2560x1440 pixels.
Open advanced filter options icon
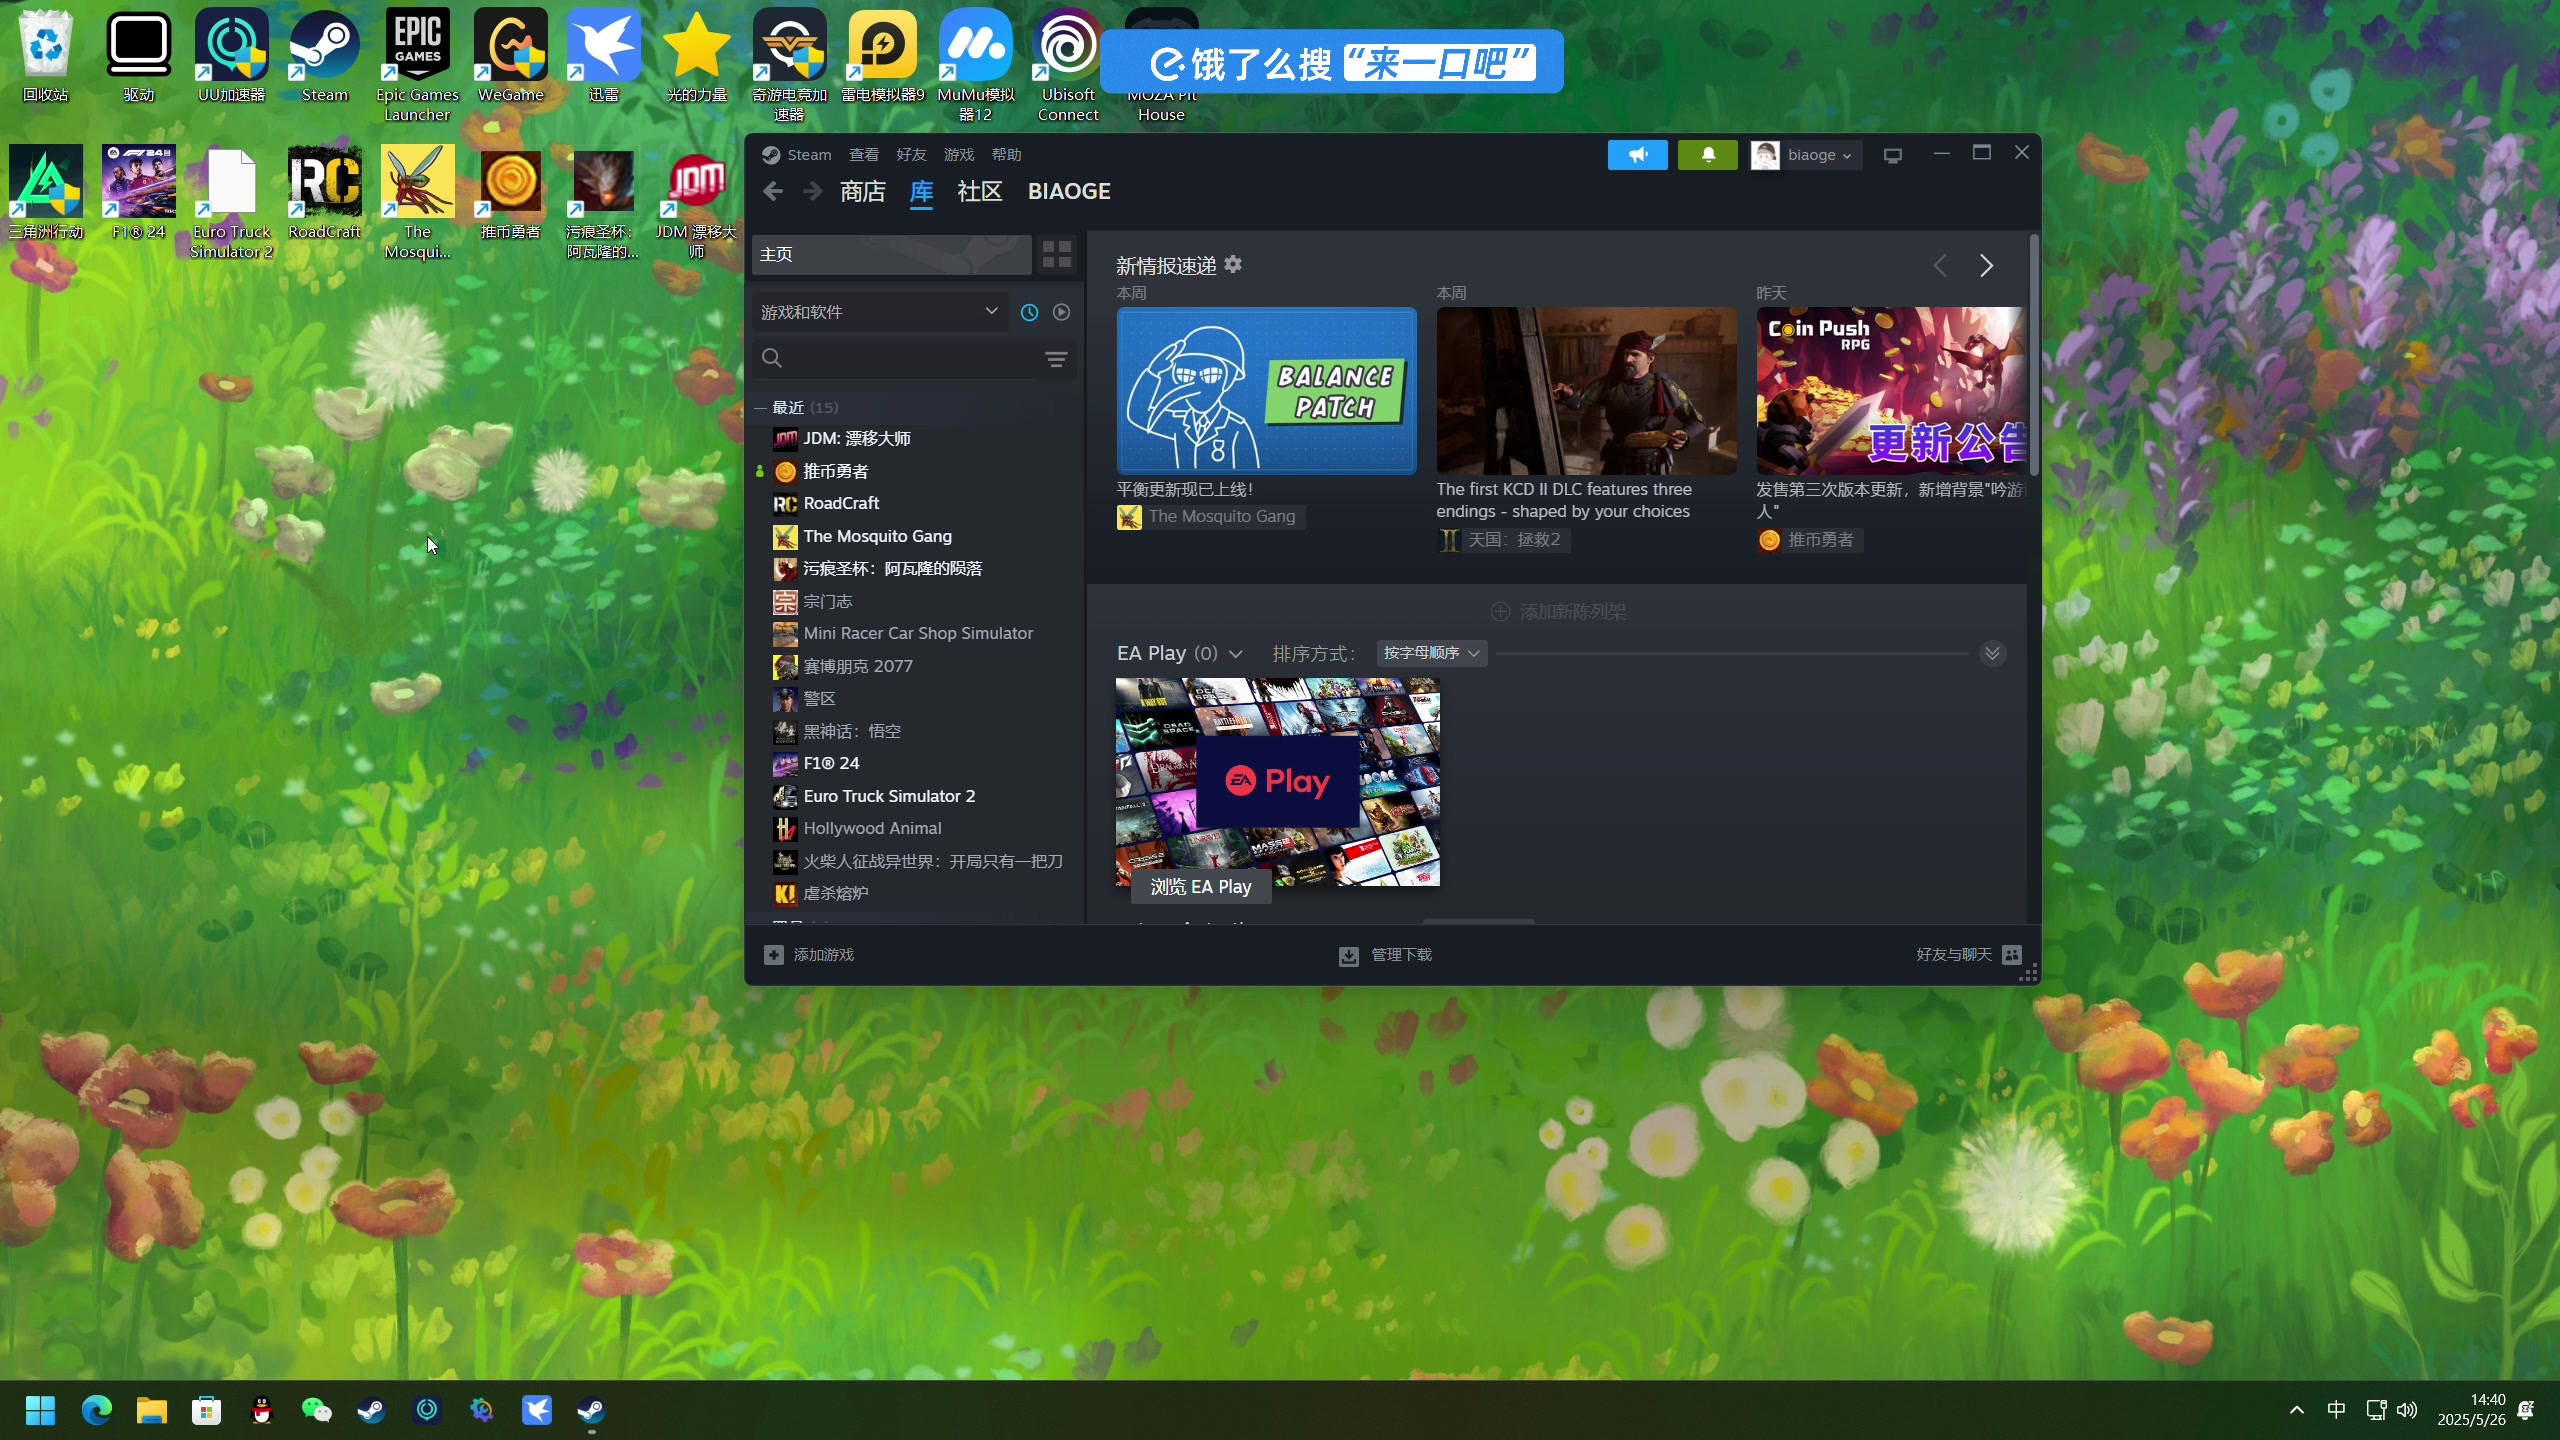(1056, 359)
